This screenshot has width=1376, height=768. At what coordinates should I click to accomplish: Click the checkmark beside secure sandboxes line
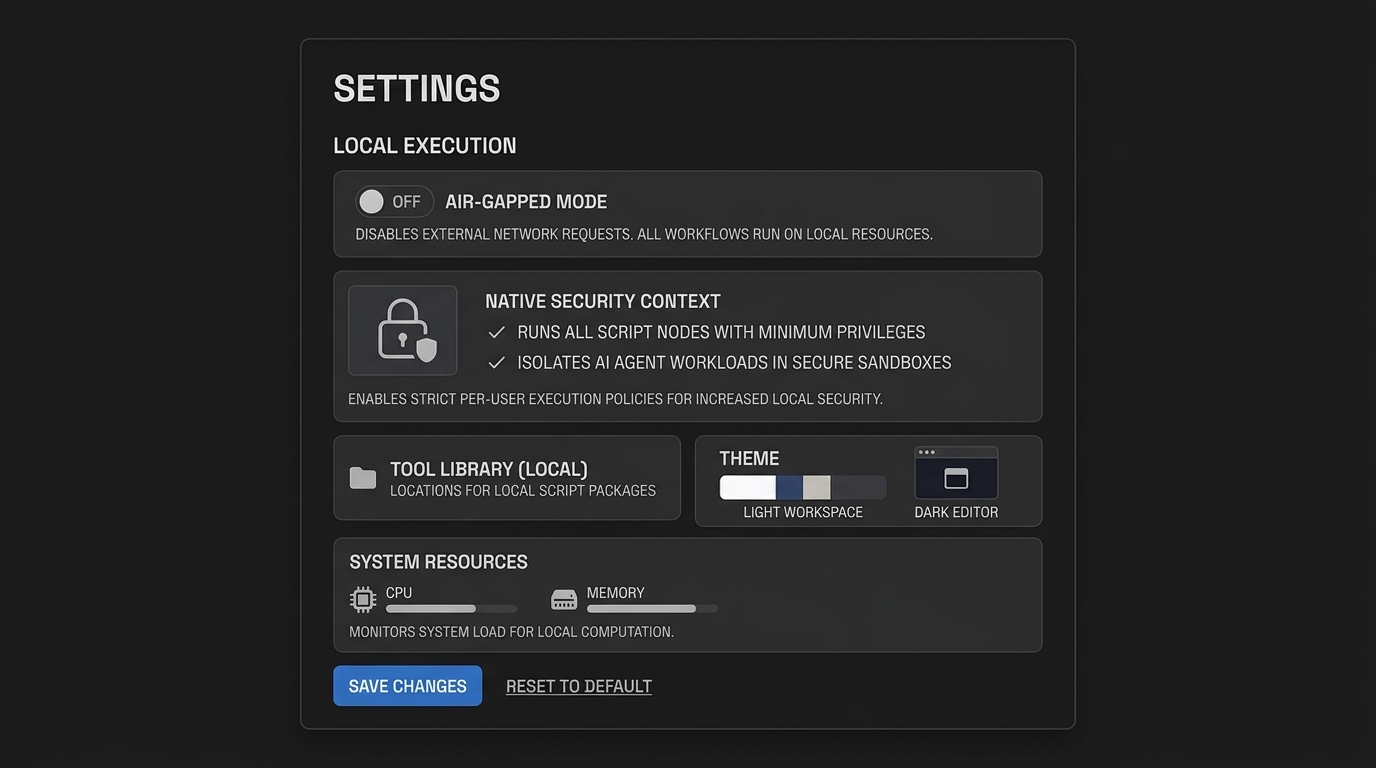click(x=496, y=363)
